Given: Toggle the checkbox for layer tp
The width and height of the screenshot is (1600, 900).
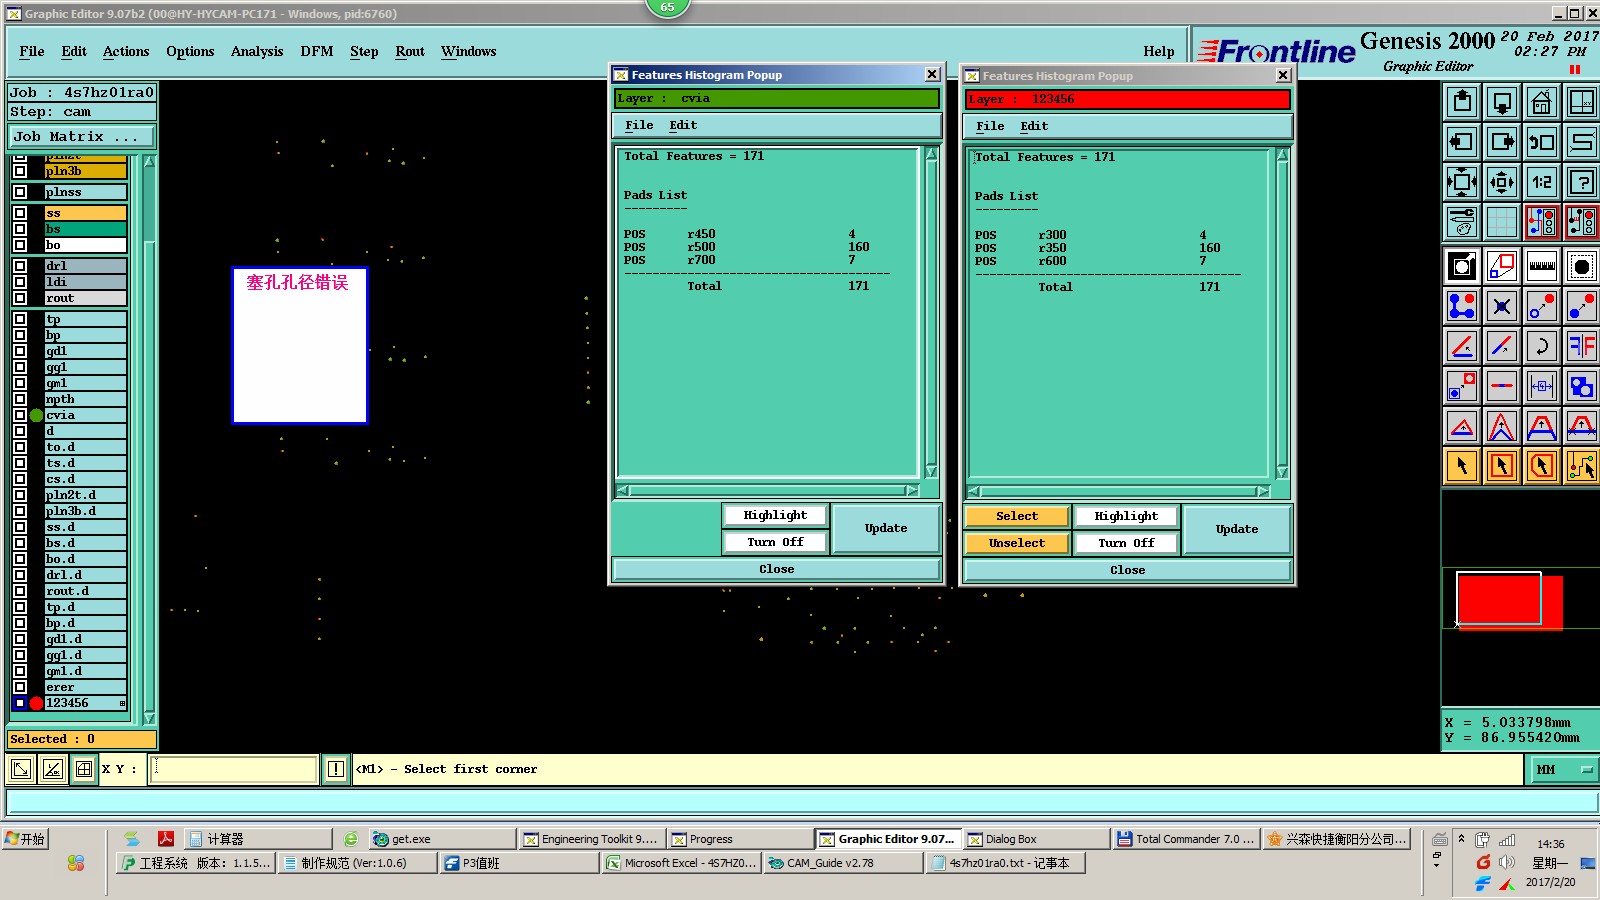Looking at the screenshot, I should [20, 319].
